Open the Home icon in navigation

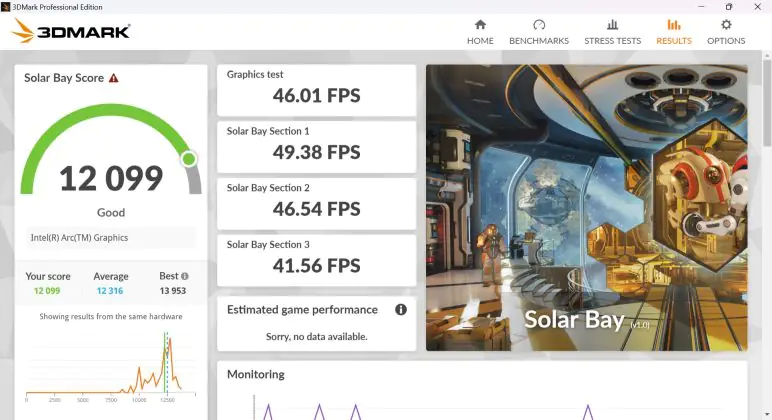click(x=480, y=25)
